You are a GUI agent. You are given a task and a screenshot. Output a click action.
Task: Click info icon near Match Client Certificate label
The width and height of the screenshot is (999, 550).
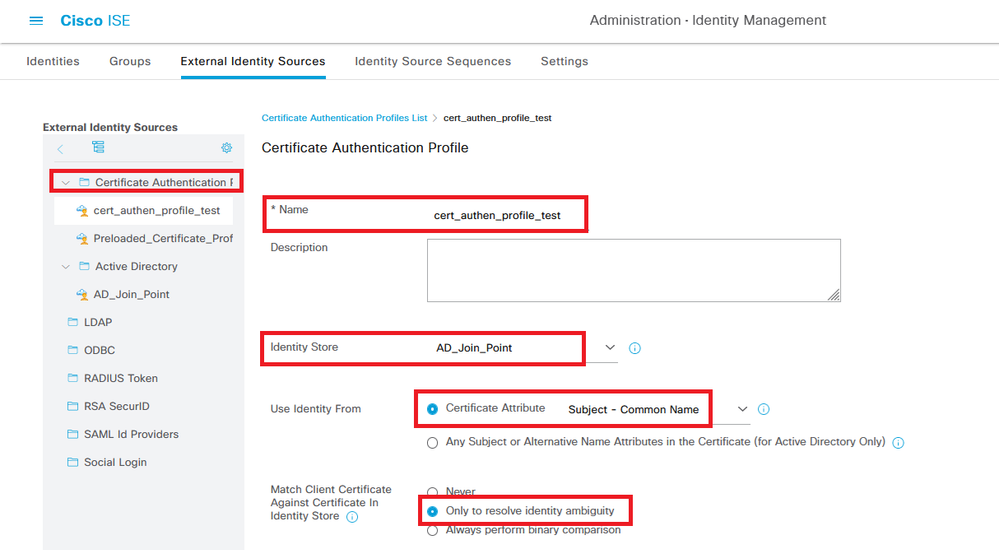(x=352, y=517)
